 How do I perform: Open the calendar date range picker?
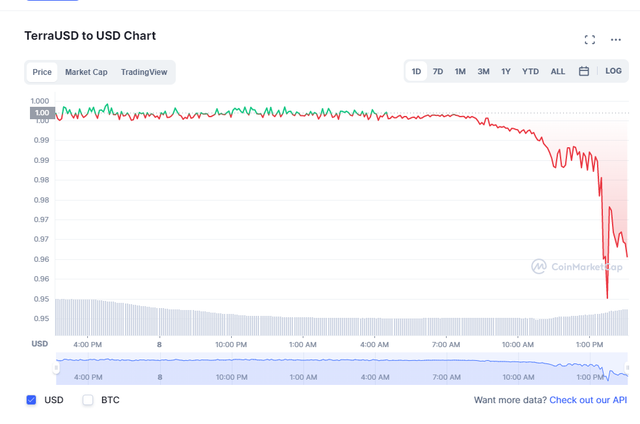click(584, 72)
